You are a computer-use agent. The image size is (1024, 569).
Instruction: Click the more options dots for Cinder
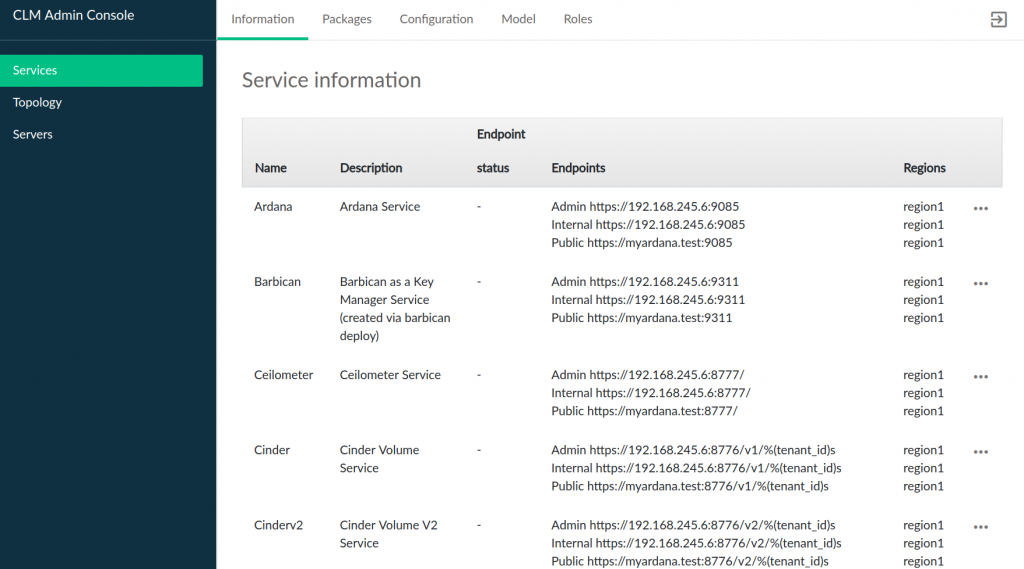pyautogui.click(x=980, y=452)
